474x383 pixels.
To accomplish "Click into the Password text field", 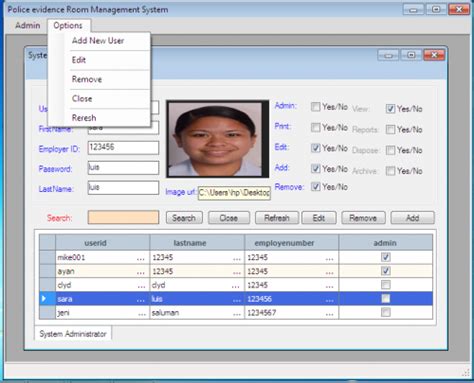I will click(123, 168).
